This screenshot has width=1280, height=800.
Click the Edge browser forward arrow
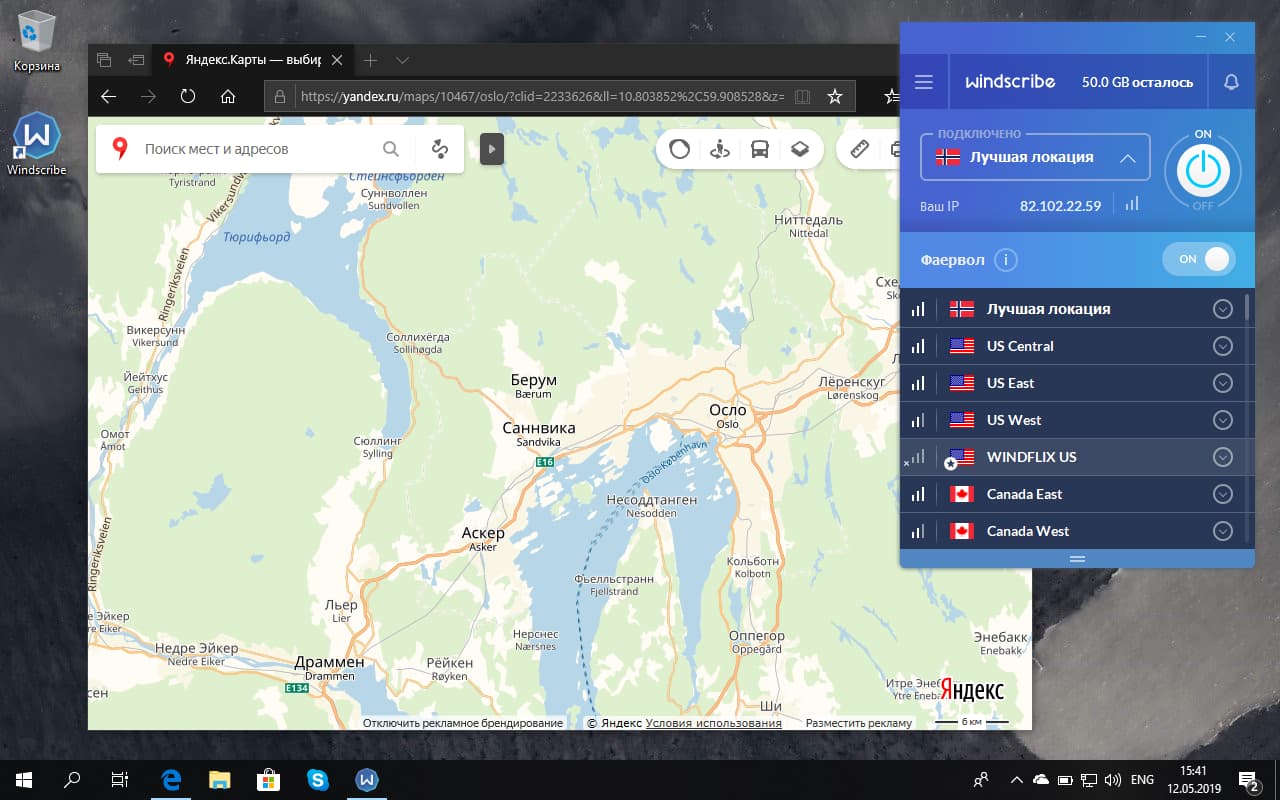coord(148,96)
